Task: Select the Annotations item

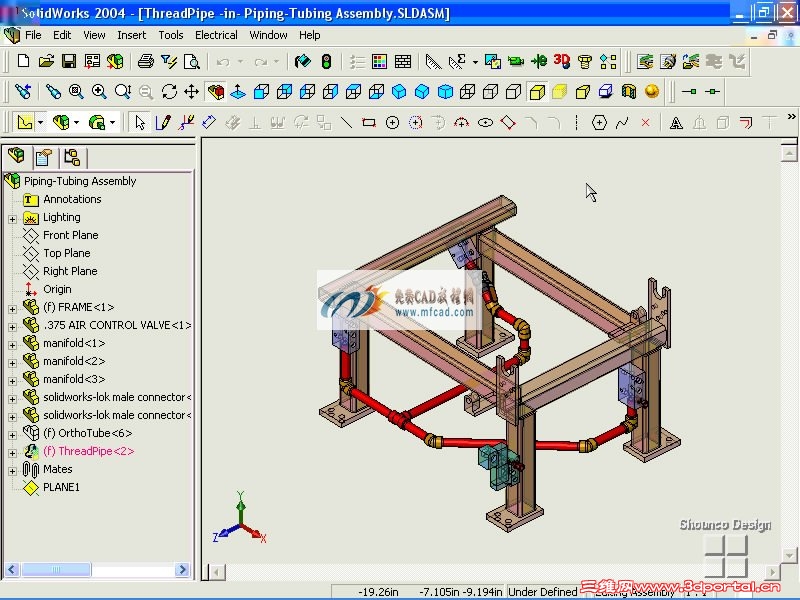Action: [72, 199]
